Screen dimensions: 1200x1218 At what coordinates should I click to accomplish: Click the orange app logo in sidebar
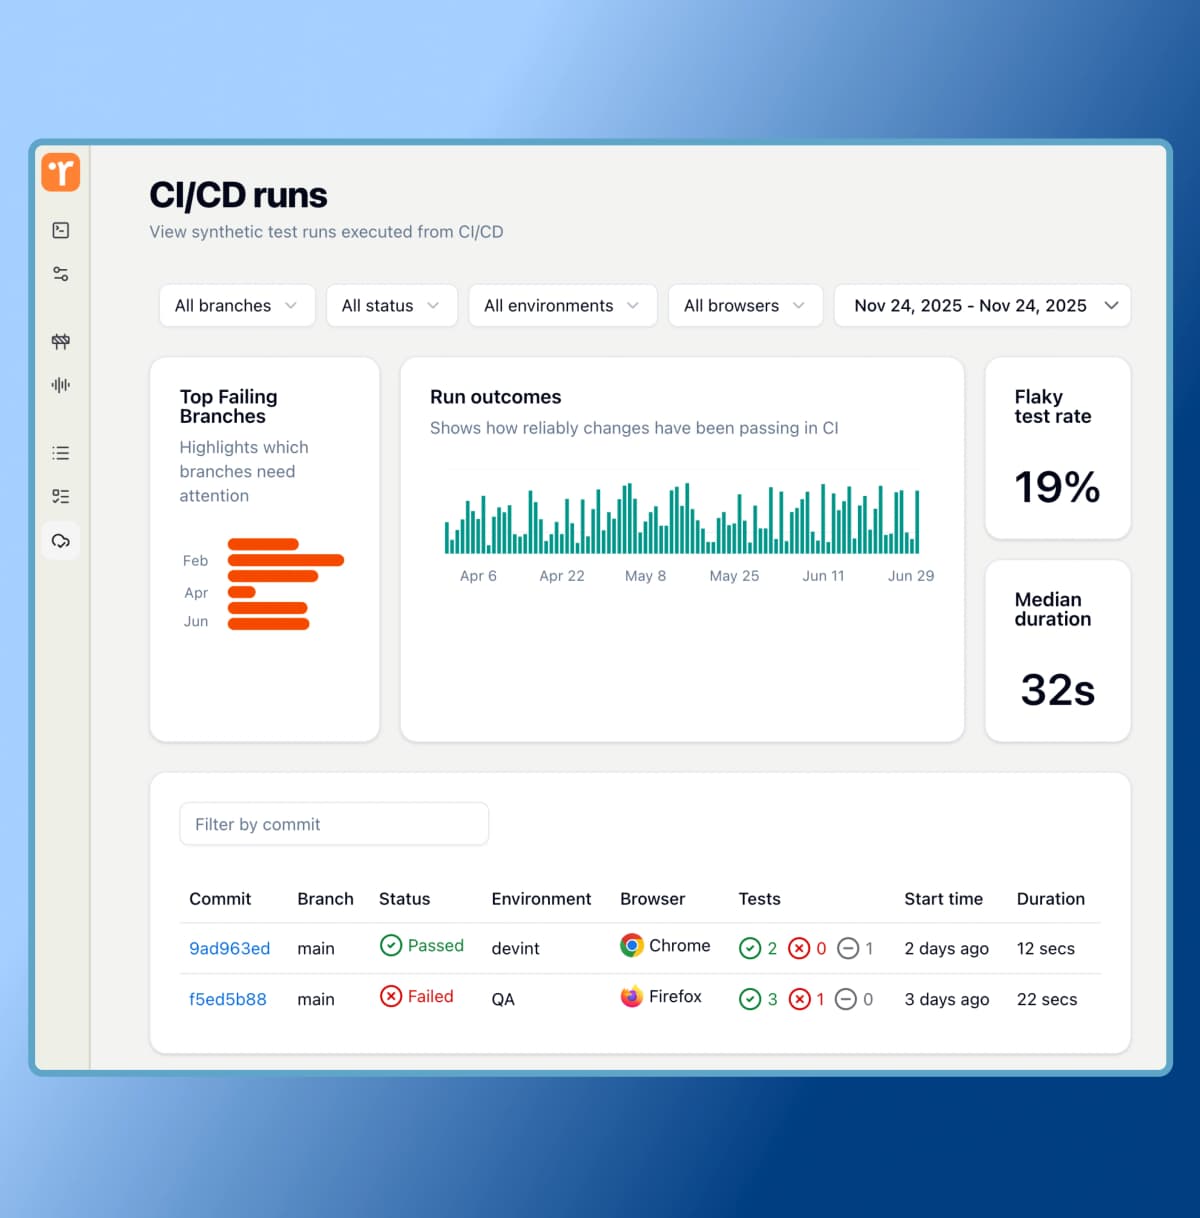pos(61,172)
